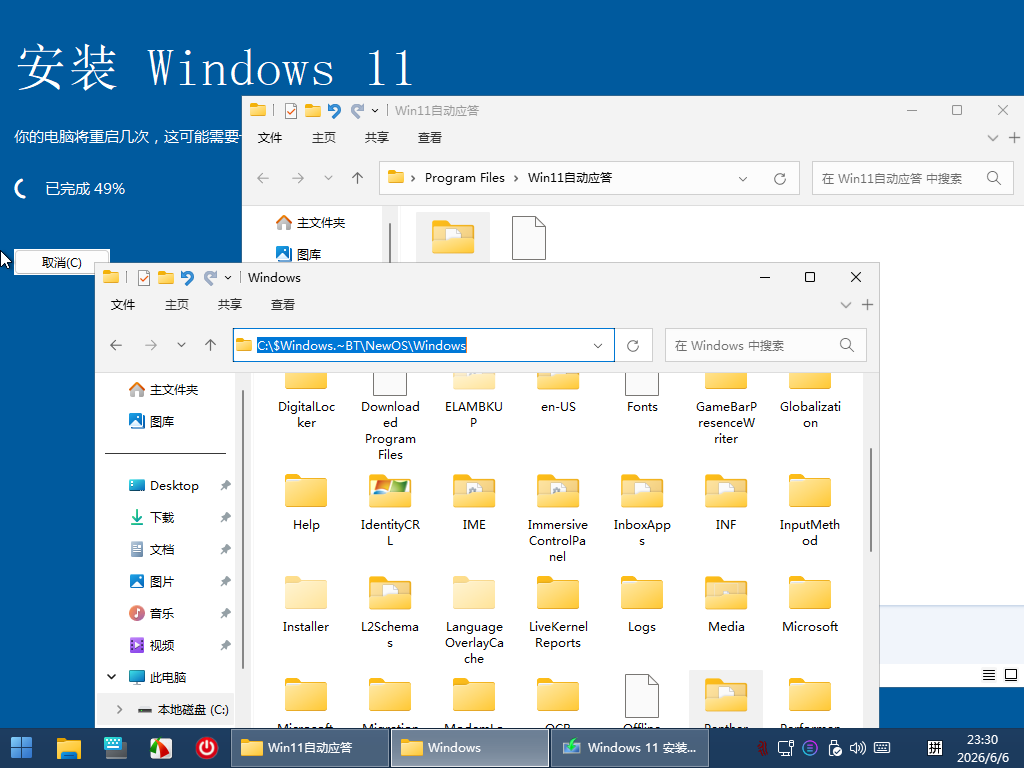Screen dimensions: 1024x768
Task: Click the red power icon on taskbar
Action: pos(207,748)
